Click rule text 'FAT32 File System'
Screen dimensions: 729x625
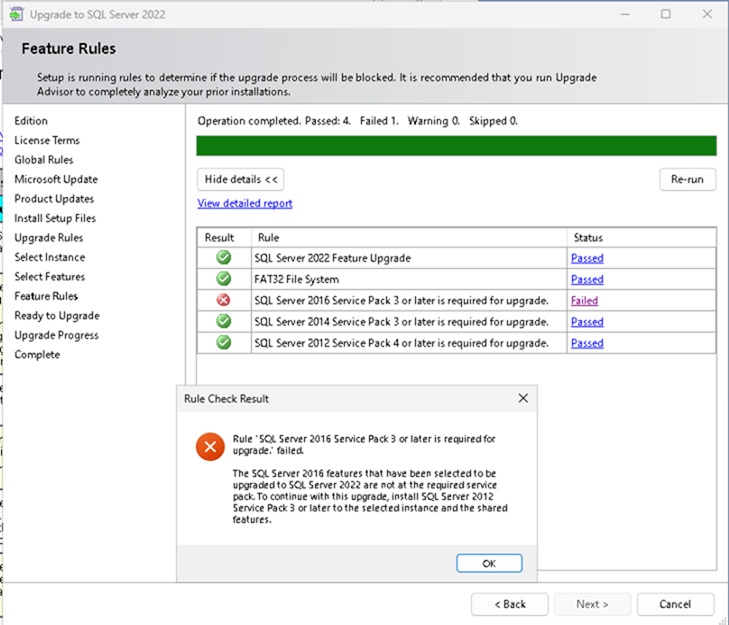point(297,279)
